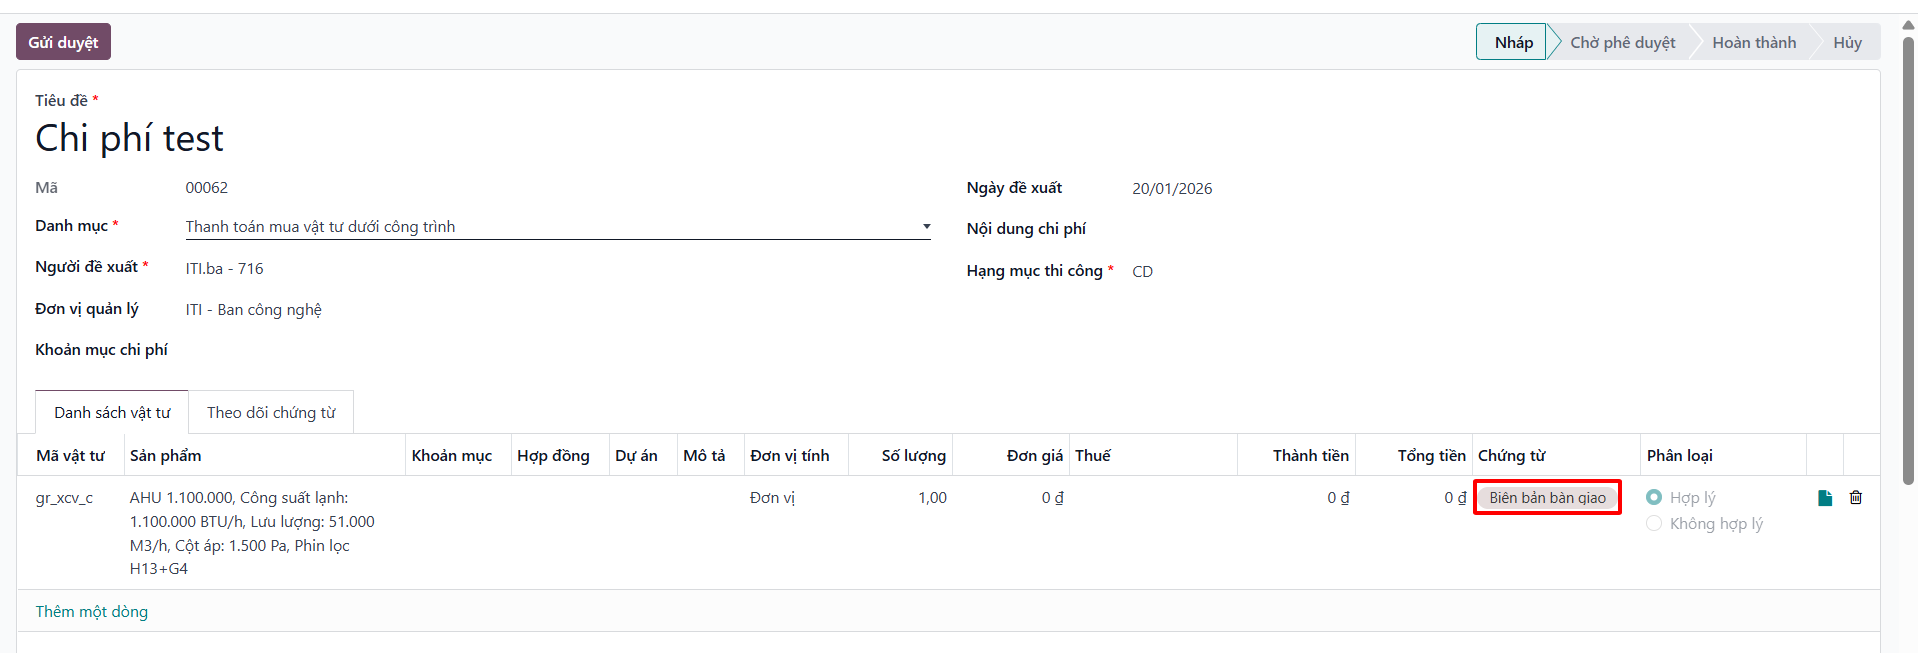1918x653 pixels.
Task: Click the Gửi duyệt button
Action: (x=63, y=42)
